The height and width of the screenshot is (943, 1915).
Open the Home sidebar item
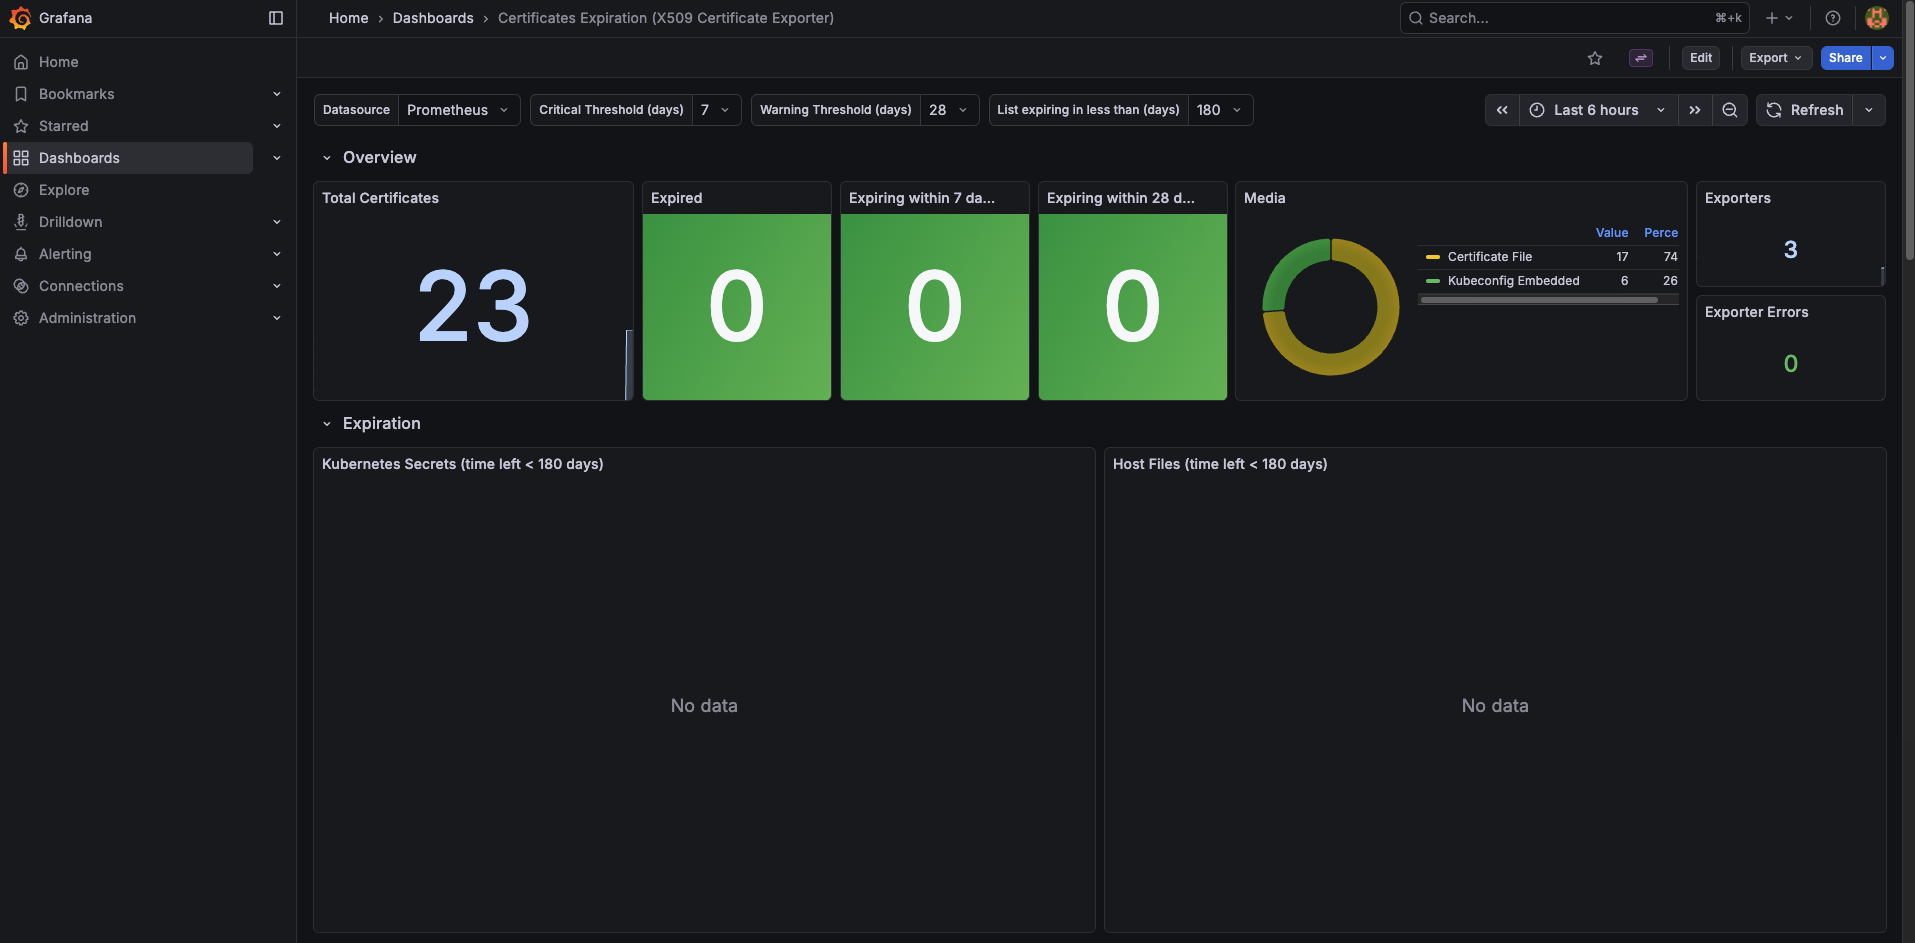[x=58, y=62]
